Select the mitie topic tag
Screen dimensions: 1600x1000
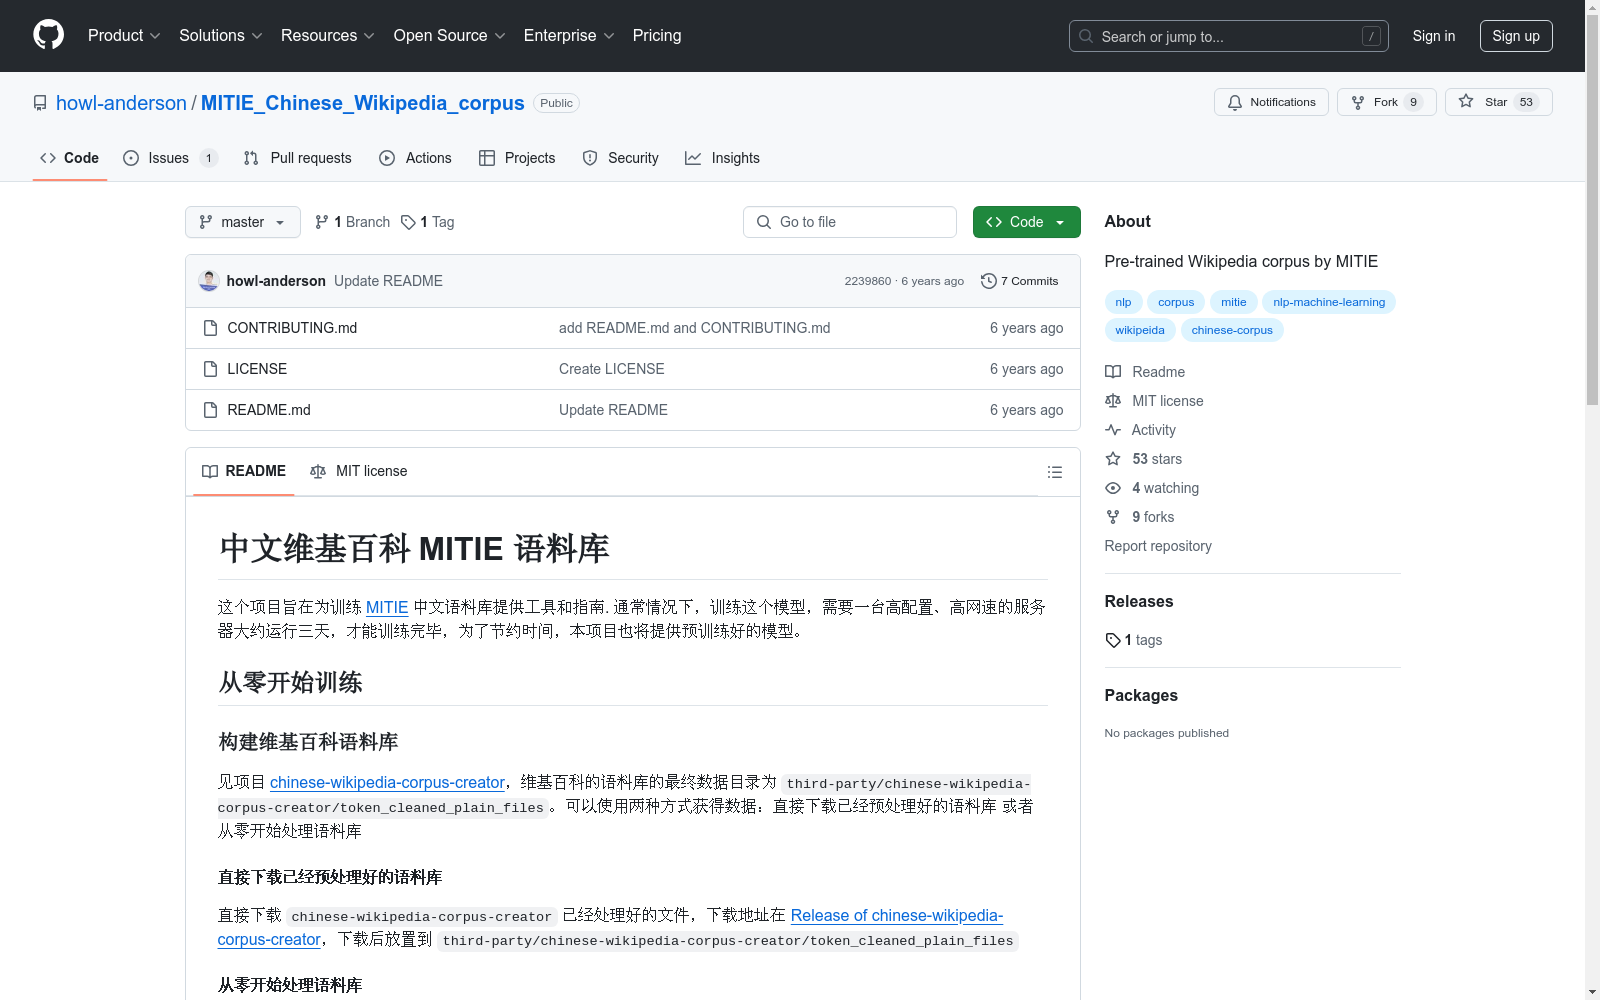[1234, 302]
